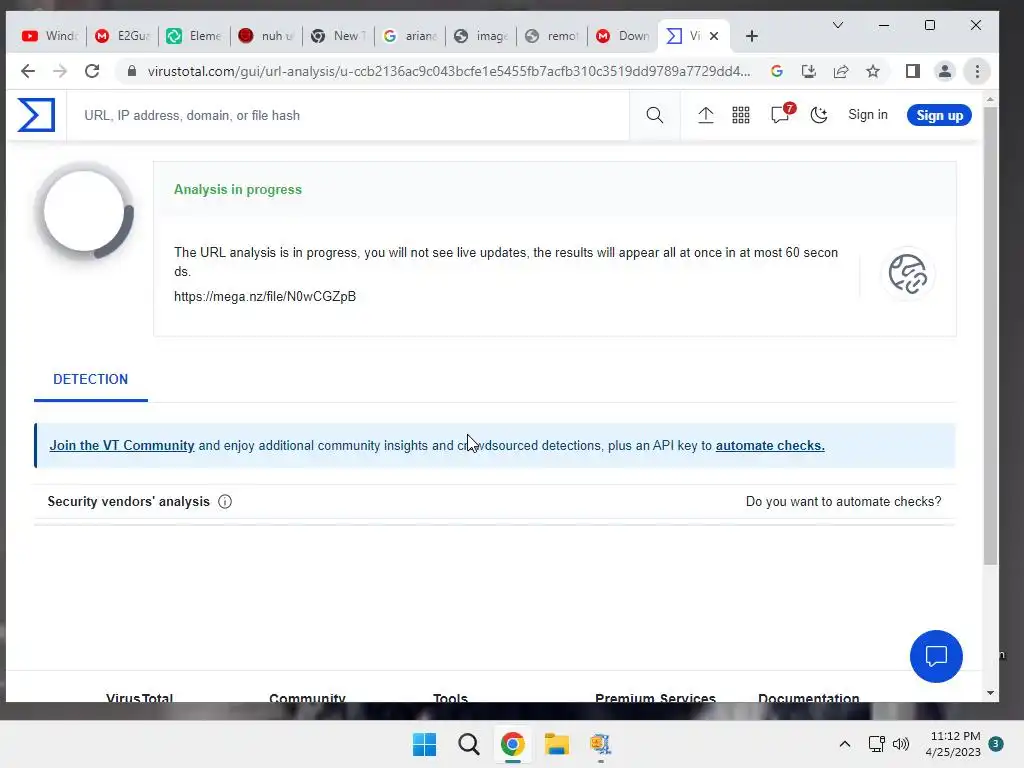
Task: Click the share page icon
Action: 841,71
